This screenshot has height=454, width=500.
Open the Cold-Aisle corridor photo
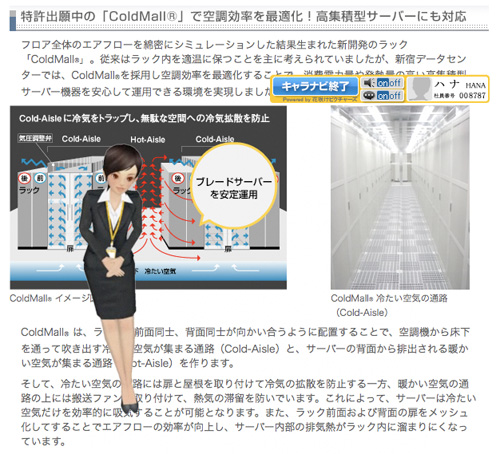coord(400,197)
